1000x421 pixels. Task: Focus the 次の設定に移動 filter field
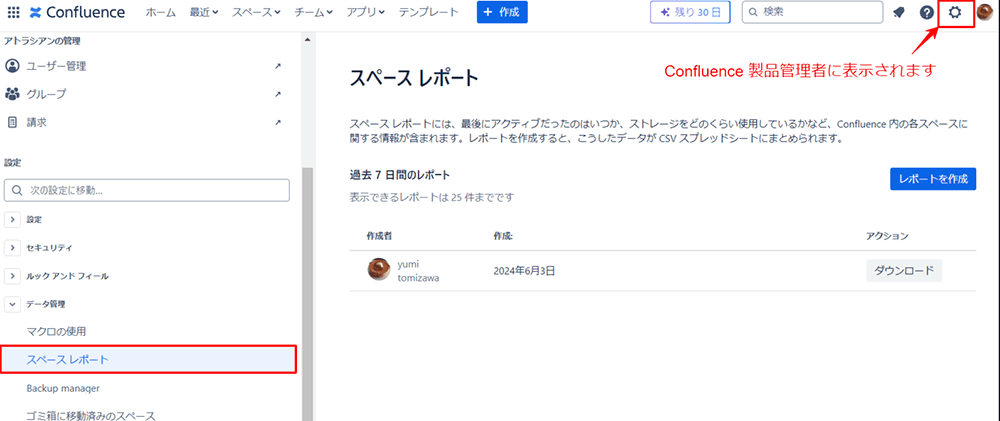point(147,190)
